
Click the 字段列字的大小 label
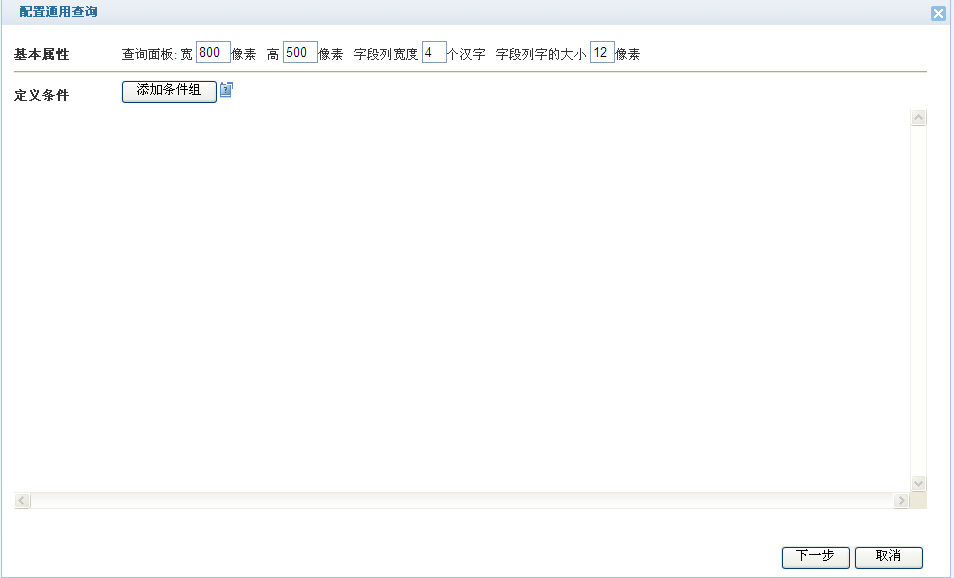[541, 55]
